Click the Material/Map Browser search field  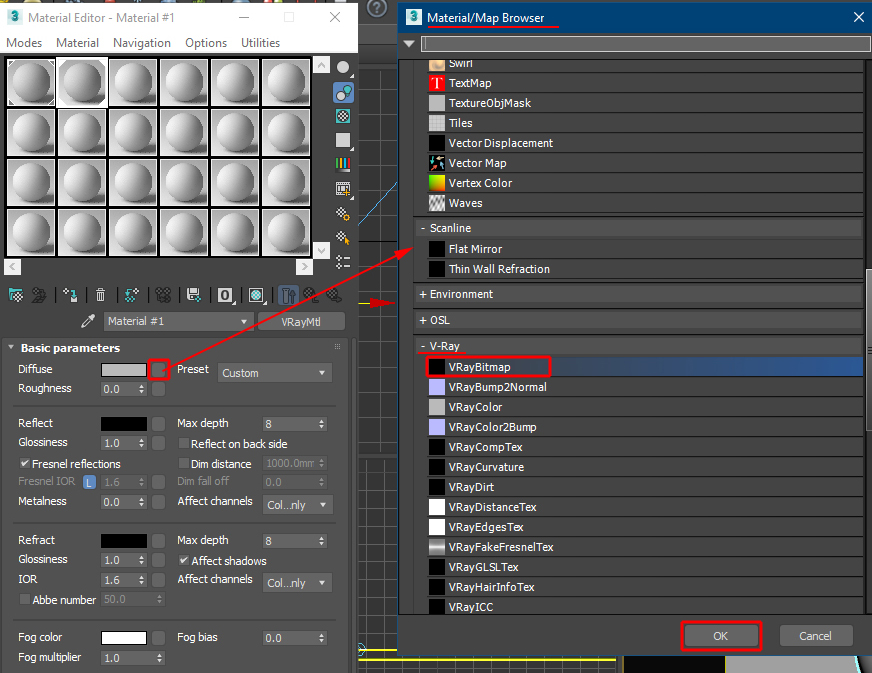point(646,44)
